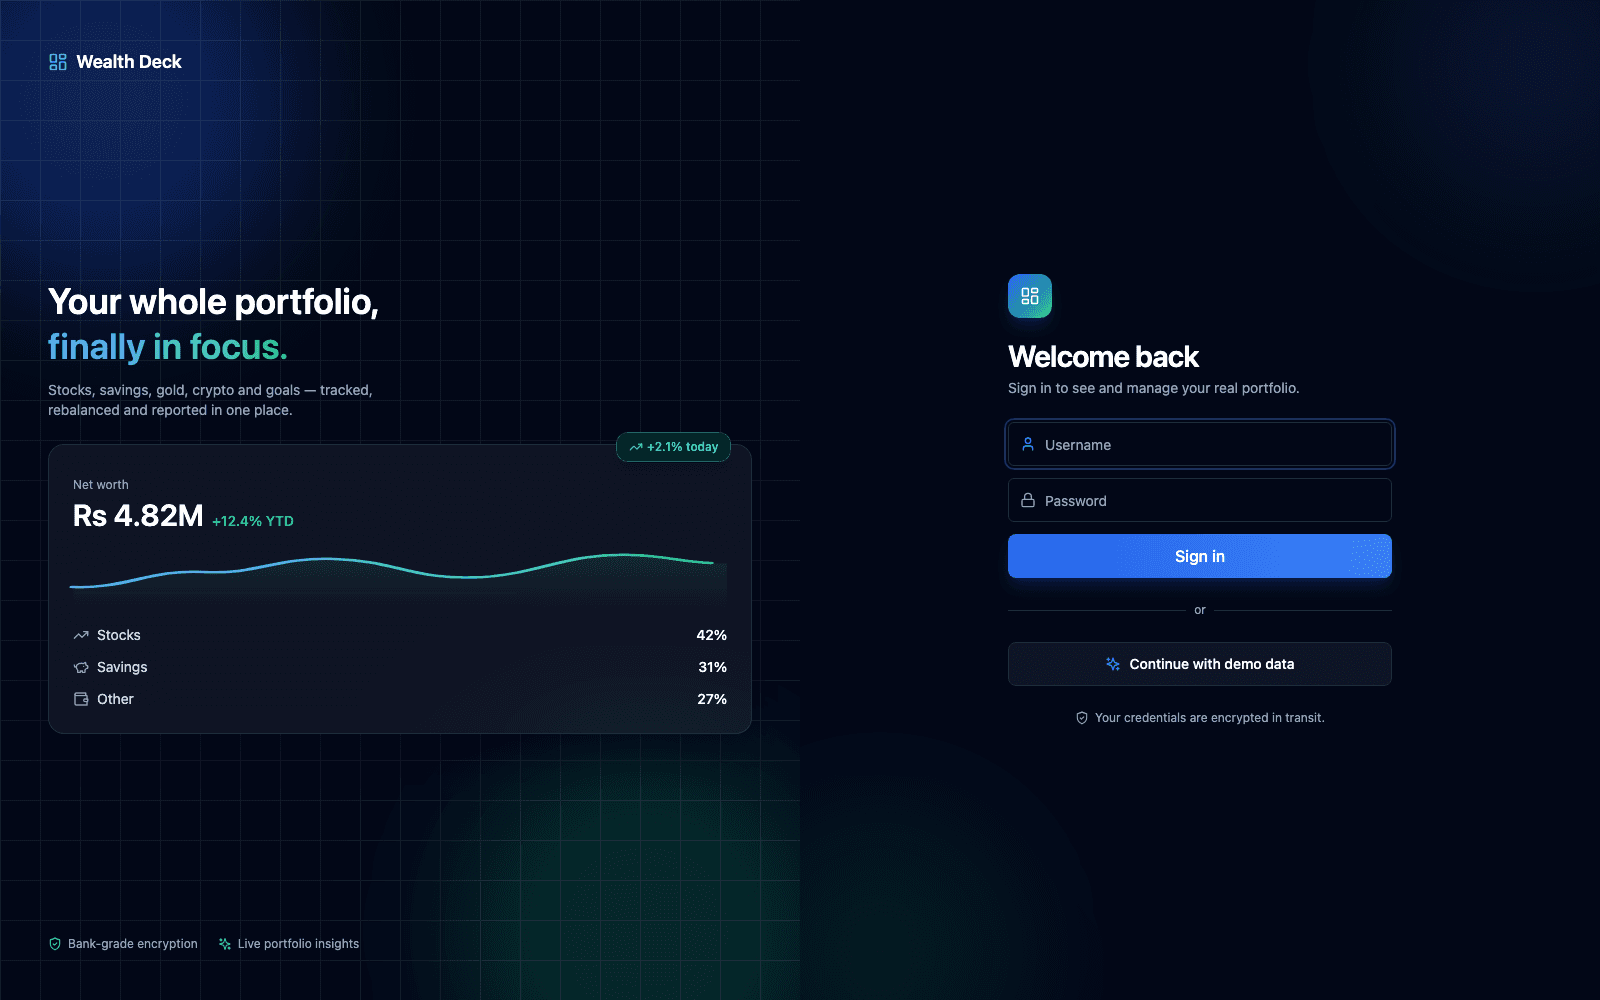Click the Savings row label
Viewport: 1600px width, 1000px height.
pyautogui.click(x=122, y=667)
